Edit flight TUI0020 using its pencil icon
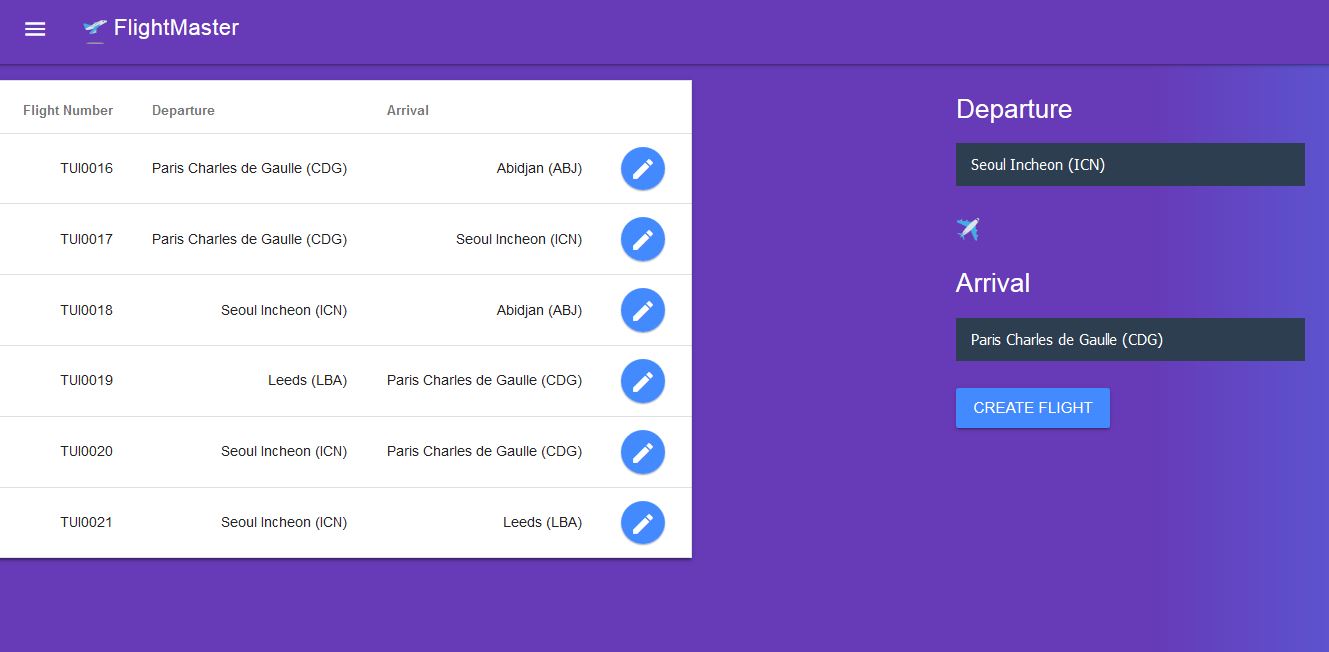The width and height of the screenshot is (1329, 652). (643, 452)
